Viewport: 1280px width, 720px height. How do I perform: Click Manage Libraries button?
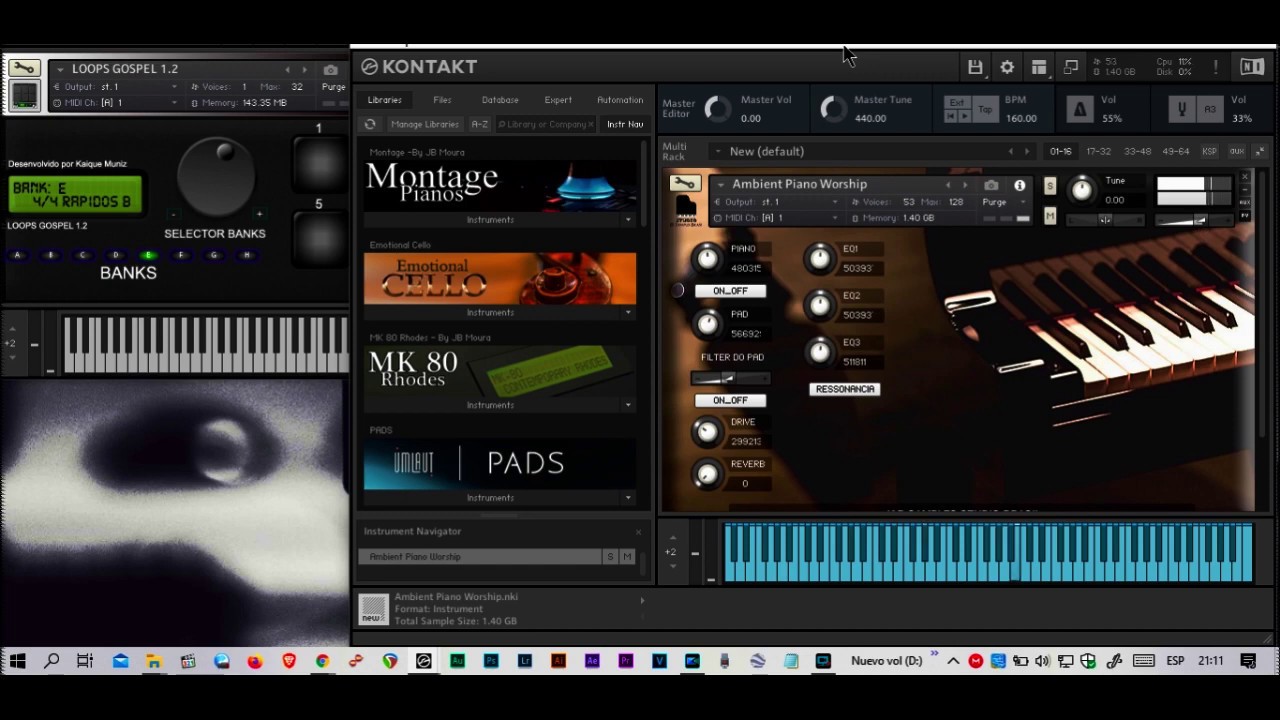tap(425, 124)
